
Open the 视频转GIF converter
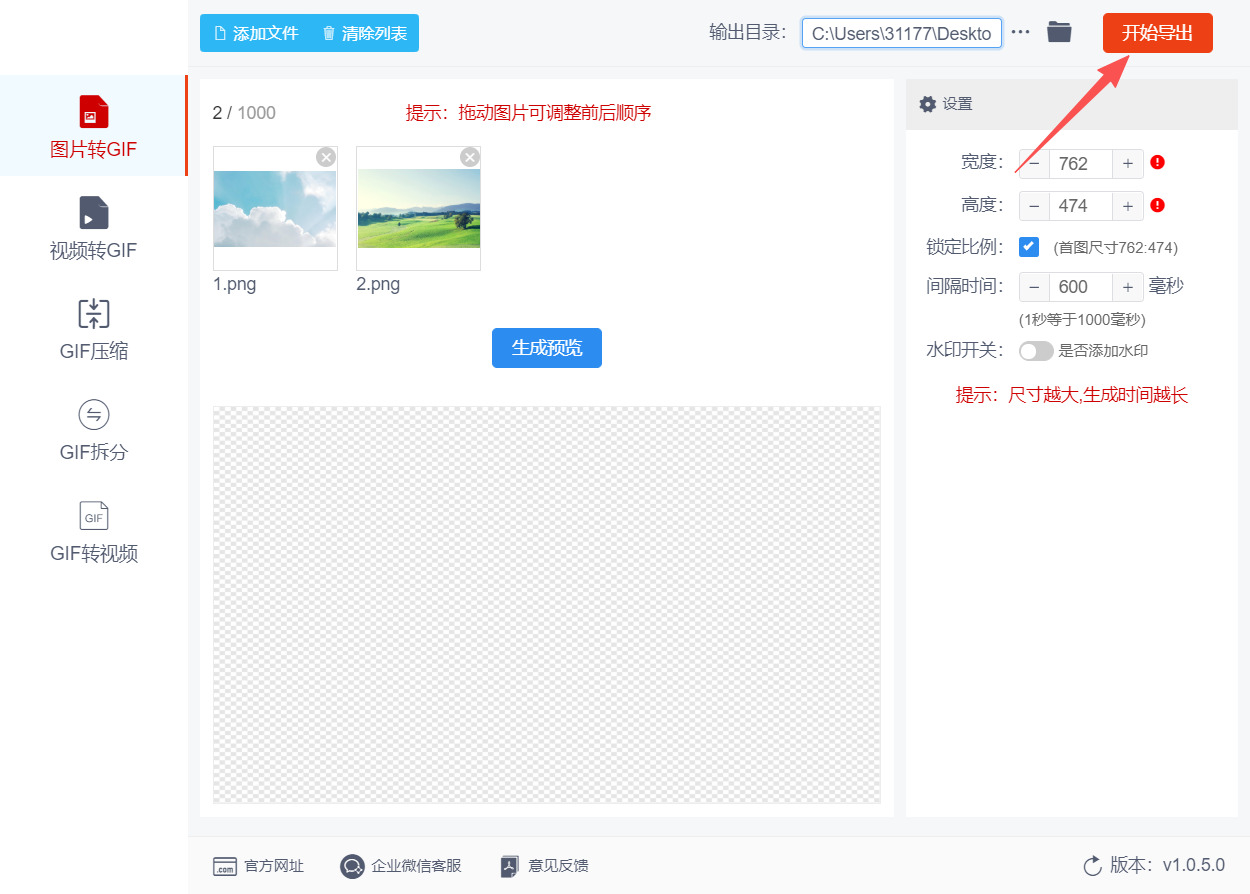coord(92,228)
